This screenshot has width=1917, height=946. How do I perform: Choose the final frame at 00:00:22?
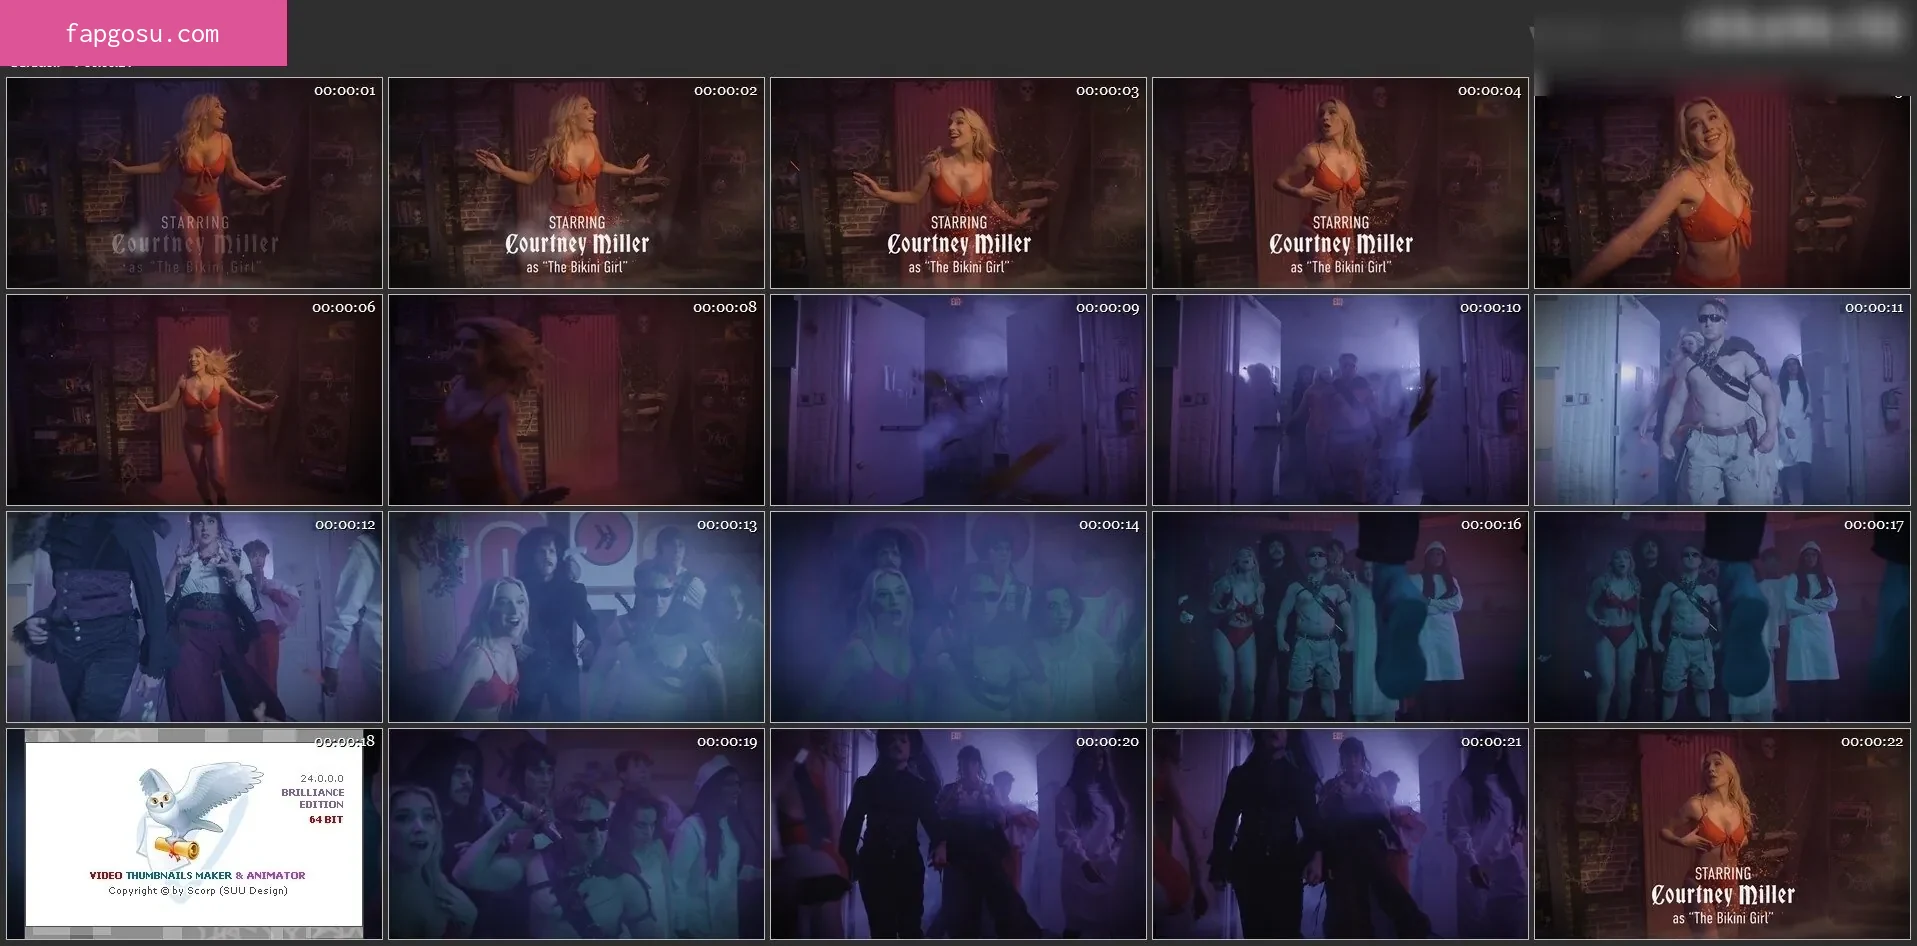[x=1722, y=834]
